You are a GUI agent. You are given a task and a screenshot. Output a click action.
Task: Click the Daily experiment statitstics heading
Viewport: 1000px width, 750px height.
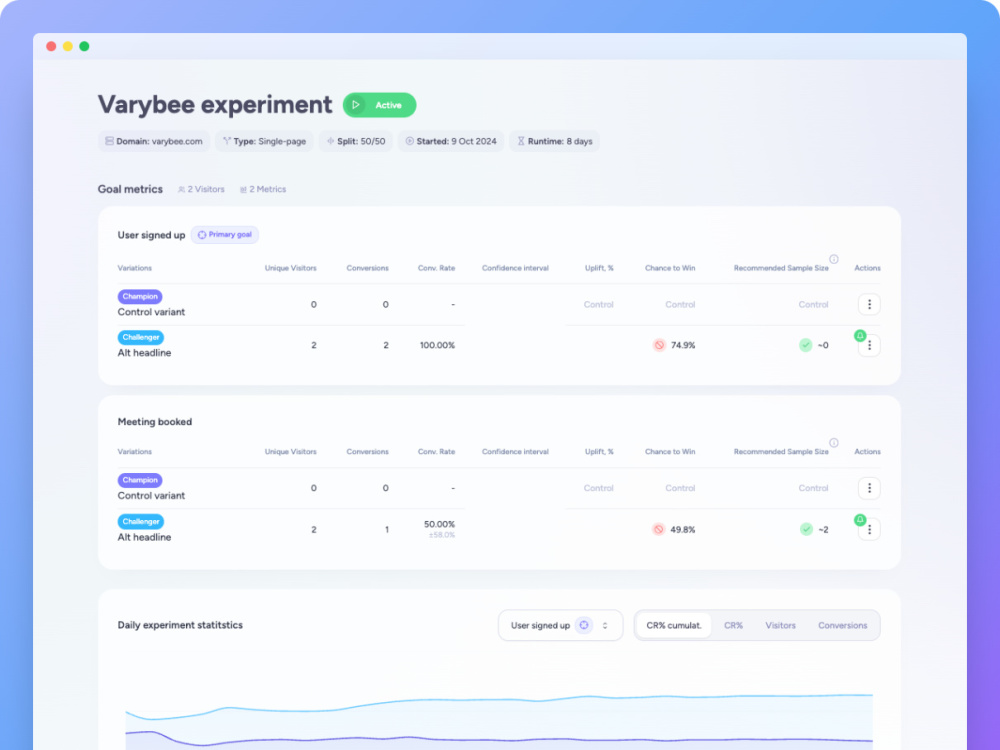180,626
